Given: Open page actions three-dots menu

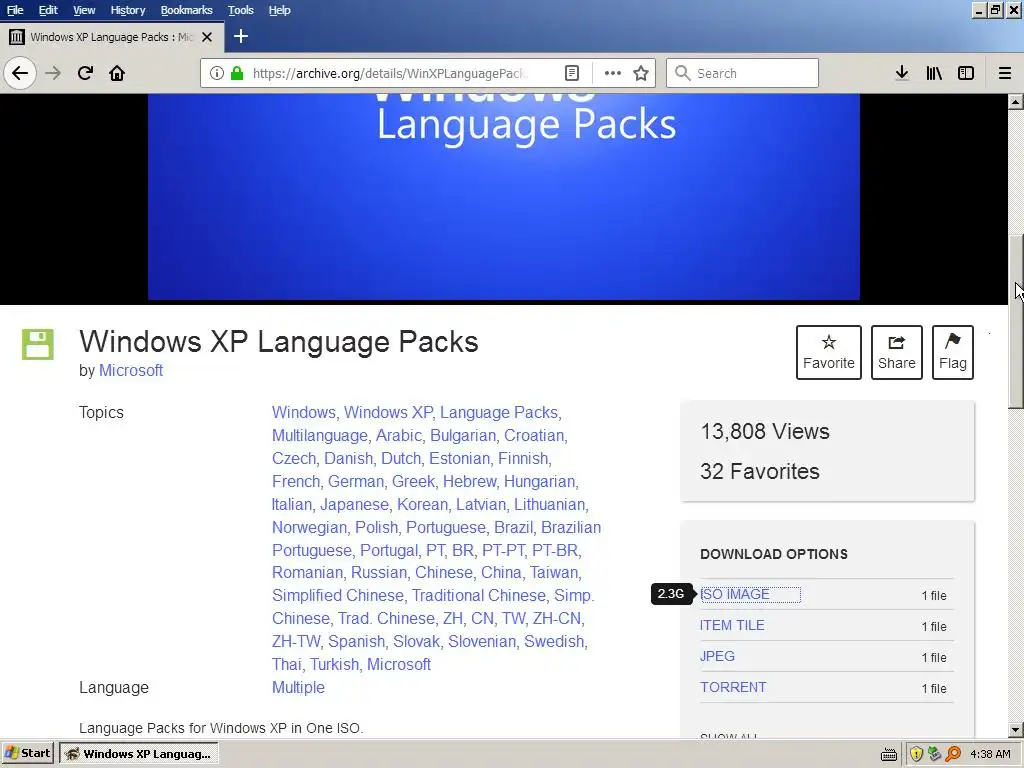Looking at the screenshot, I should pyautogui.click(x=613, y=73).
